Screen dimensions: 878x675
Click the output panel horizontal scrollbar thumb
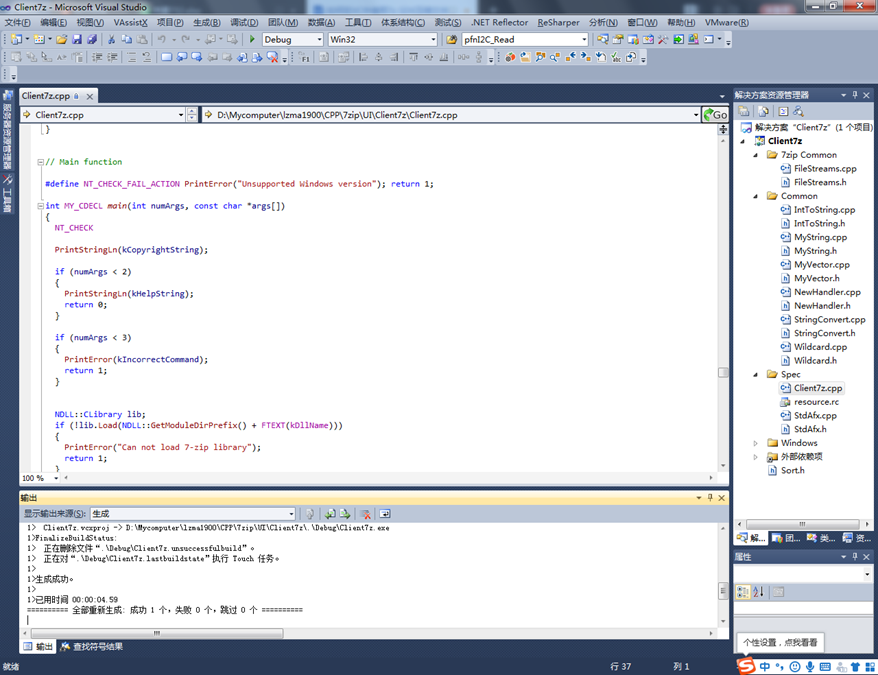[x=157, y=633]
